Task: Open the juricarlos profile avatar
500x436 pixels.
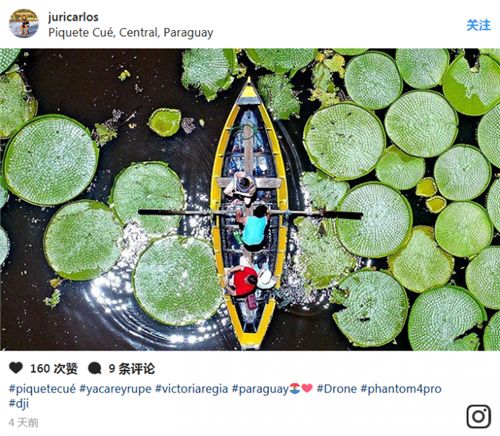Action: point(24,23)
